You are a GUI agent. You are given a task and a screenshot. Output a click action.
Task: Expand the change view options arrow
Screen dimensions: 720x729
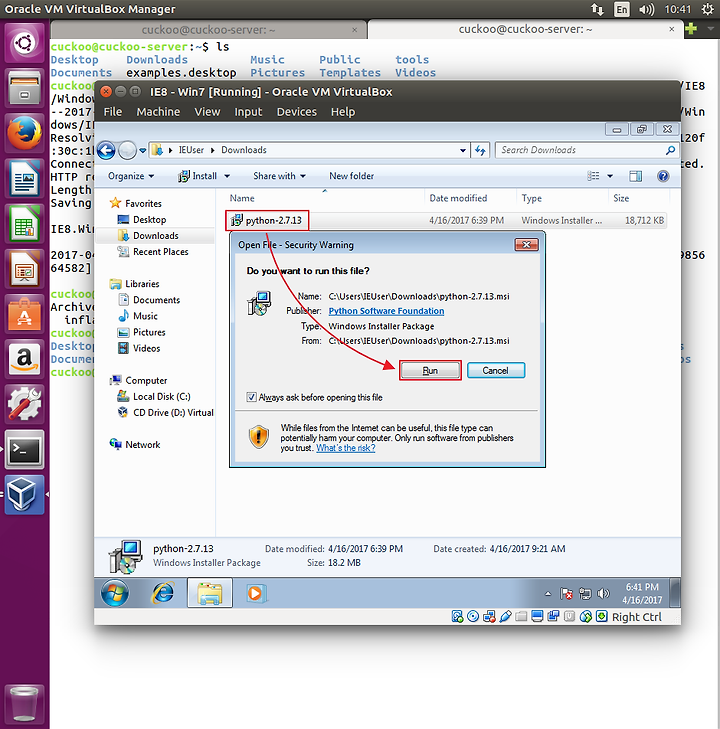click(x=610, y=176)
